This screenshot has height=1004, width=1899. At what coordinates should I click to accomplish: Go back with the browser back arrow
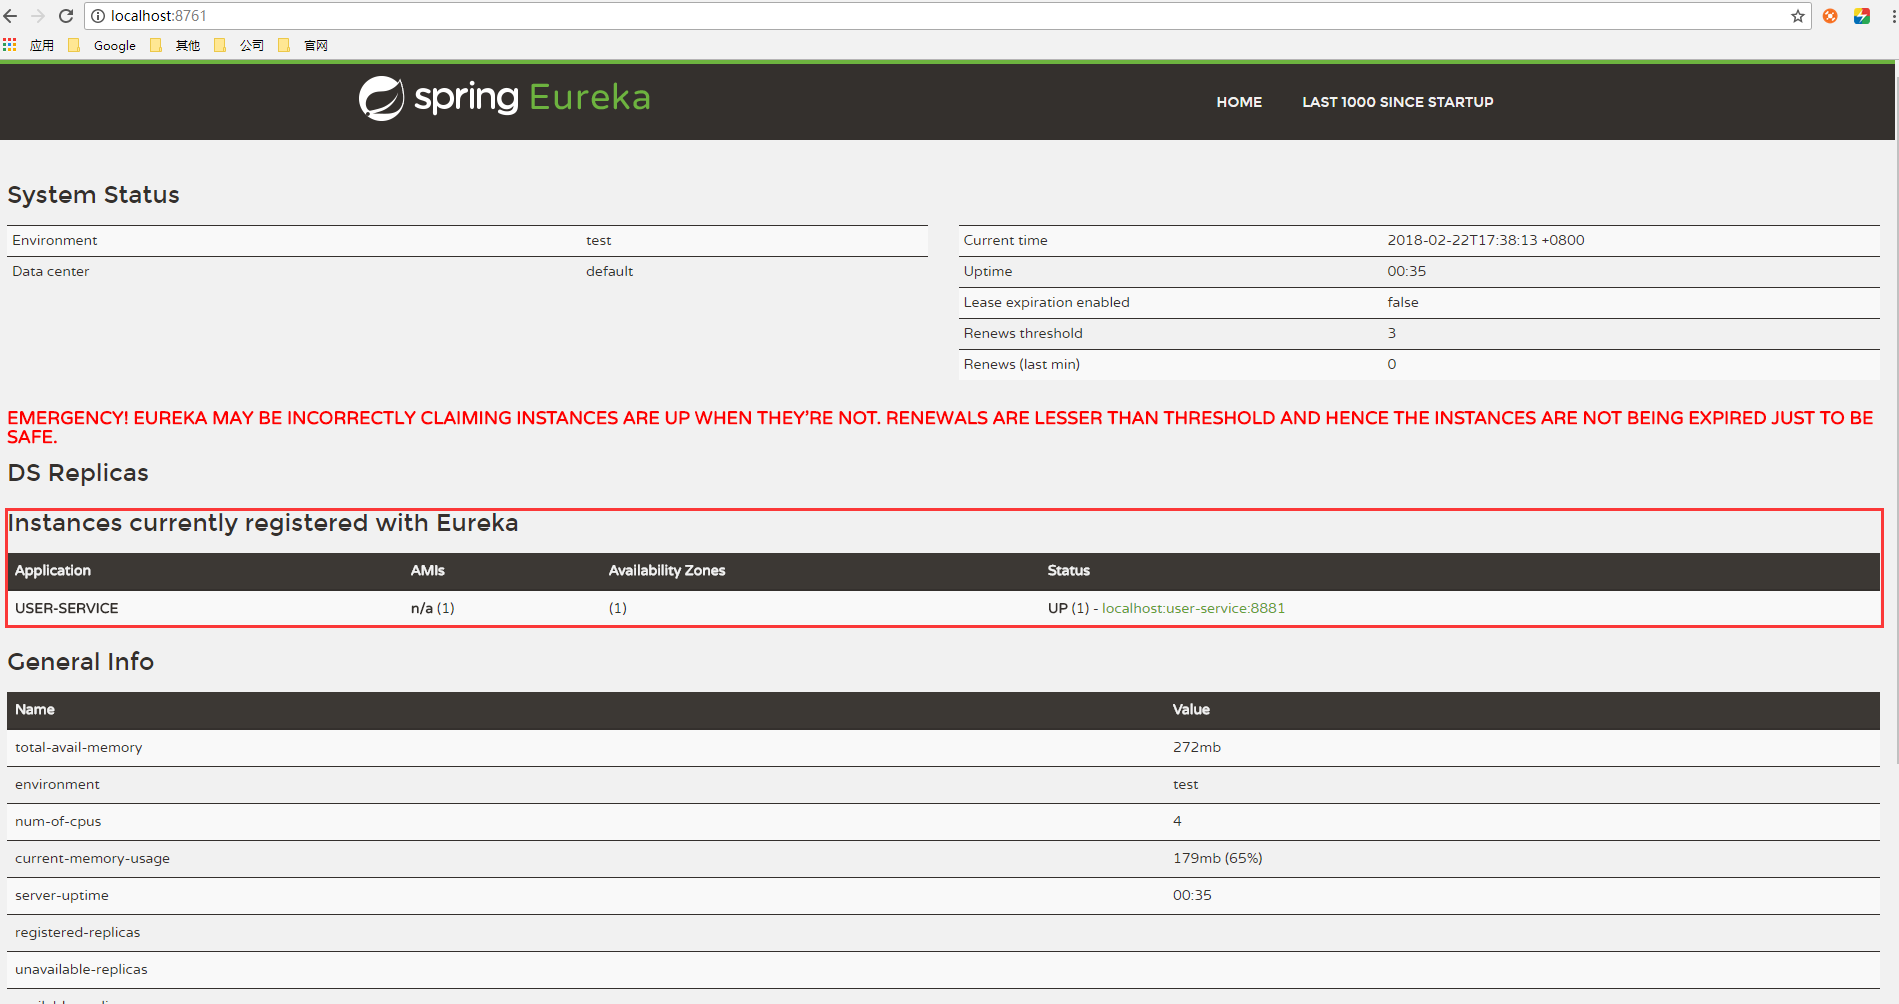click(x=11, y=16)
